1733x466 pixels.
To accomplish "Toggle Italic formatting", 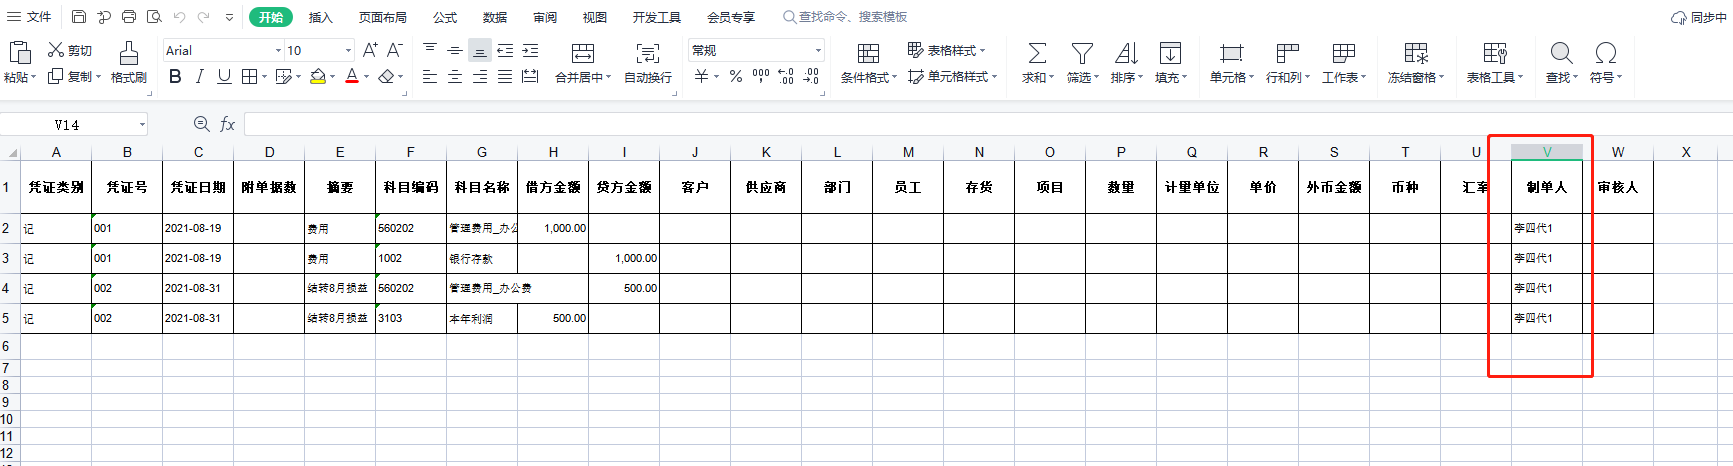I will [x=199, y=76].
